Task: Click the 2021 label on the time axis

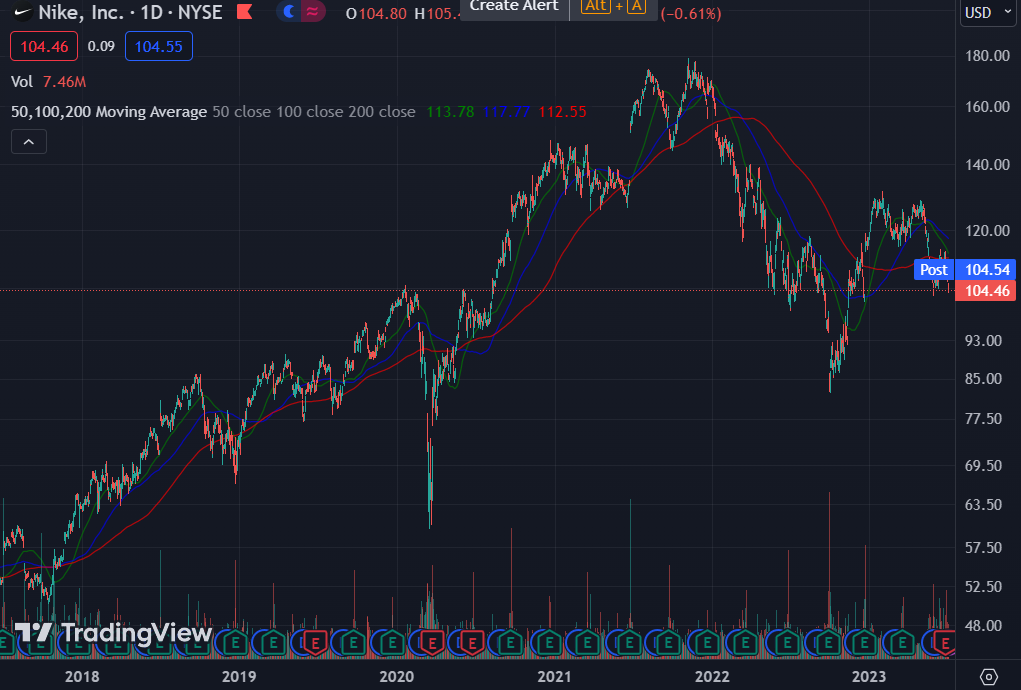Action: pyautogui.click(x=554, y=677)
